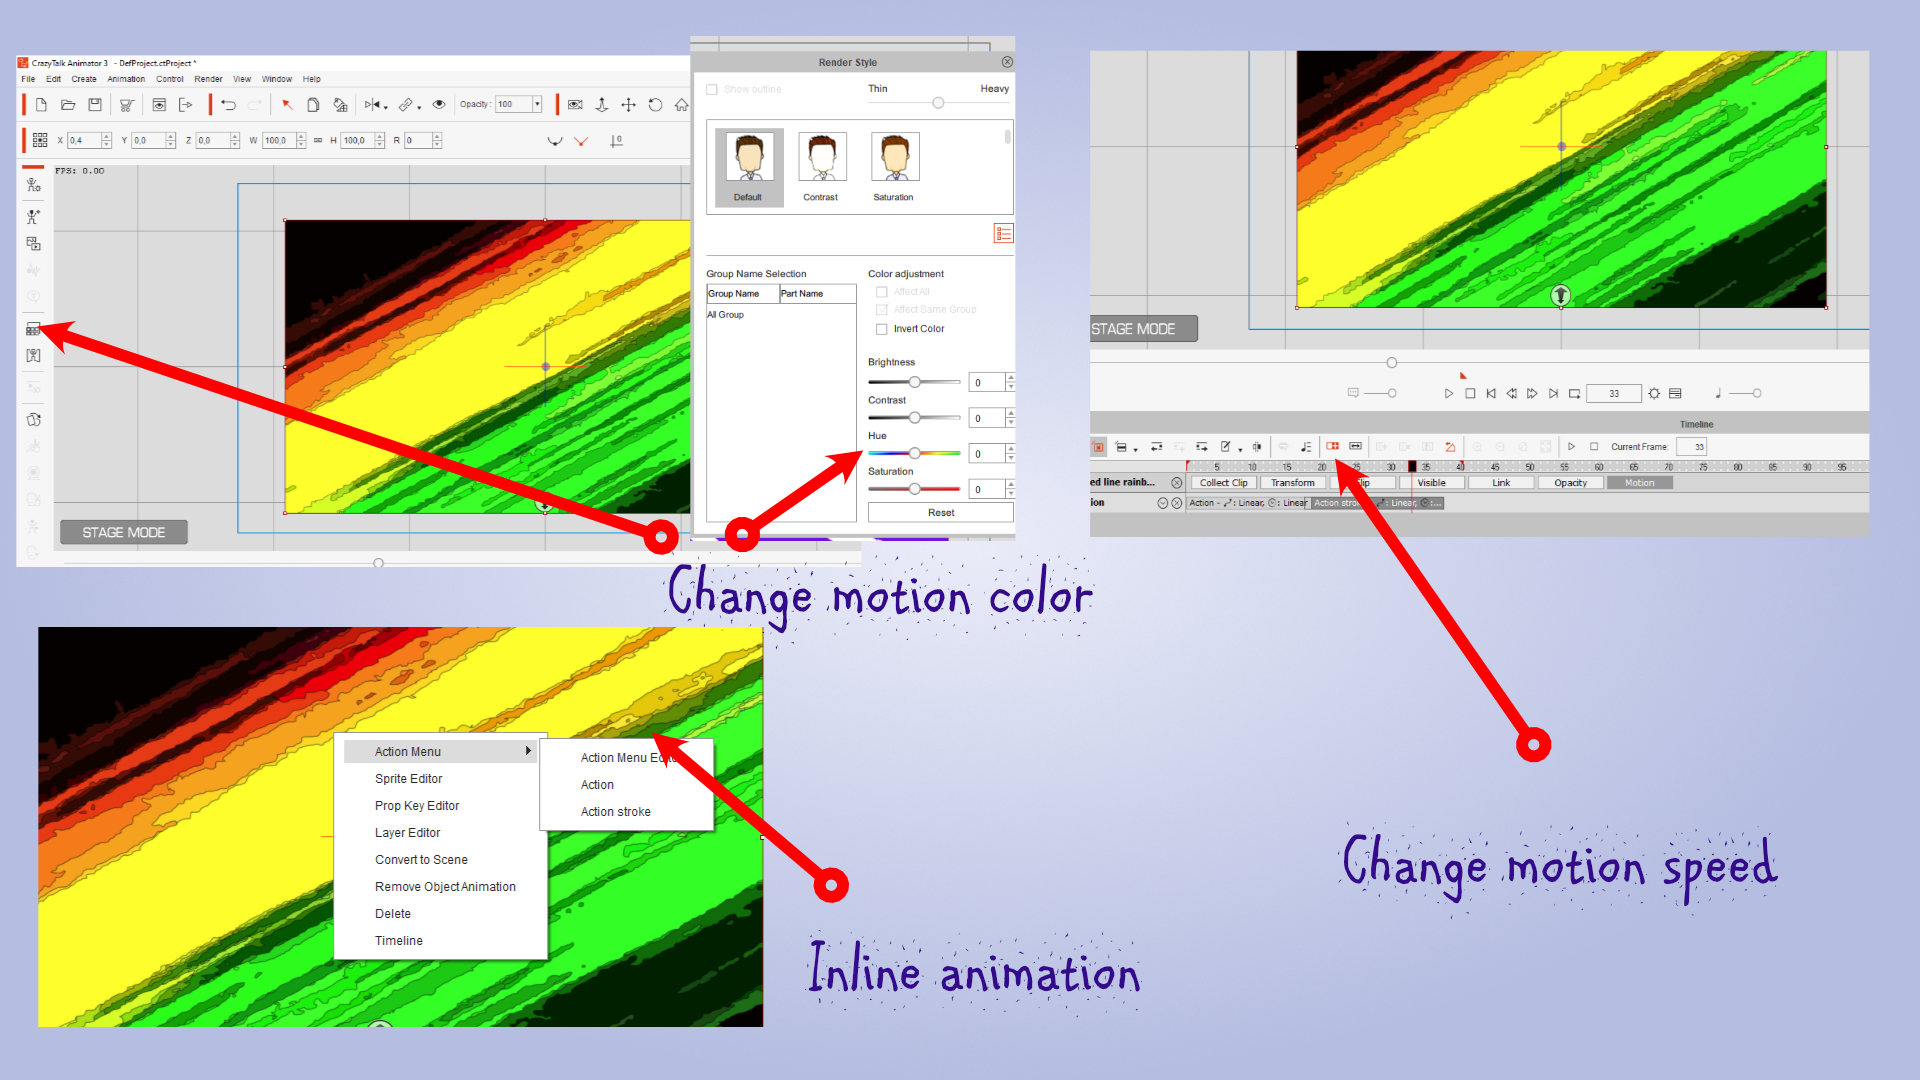Toggle visibility with the eye icon in toolbar

[439, 104]
